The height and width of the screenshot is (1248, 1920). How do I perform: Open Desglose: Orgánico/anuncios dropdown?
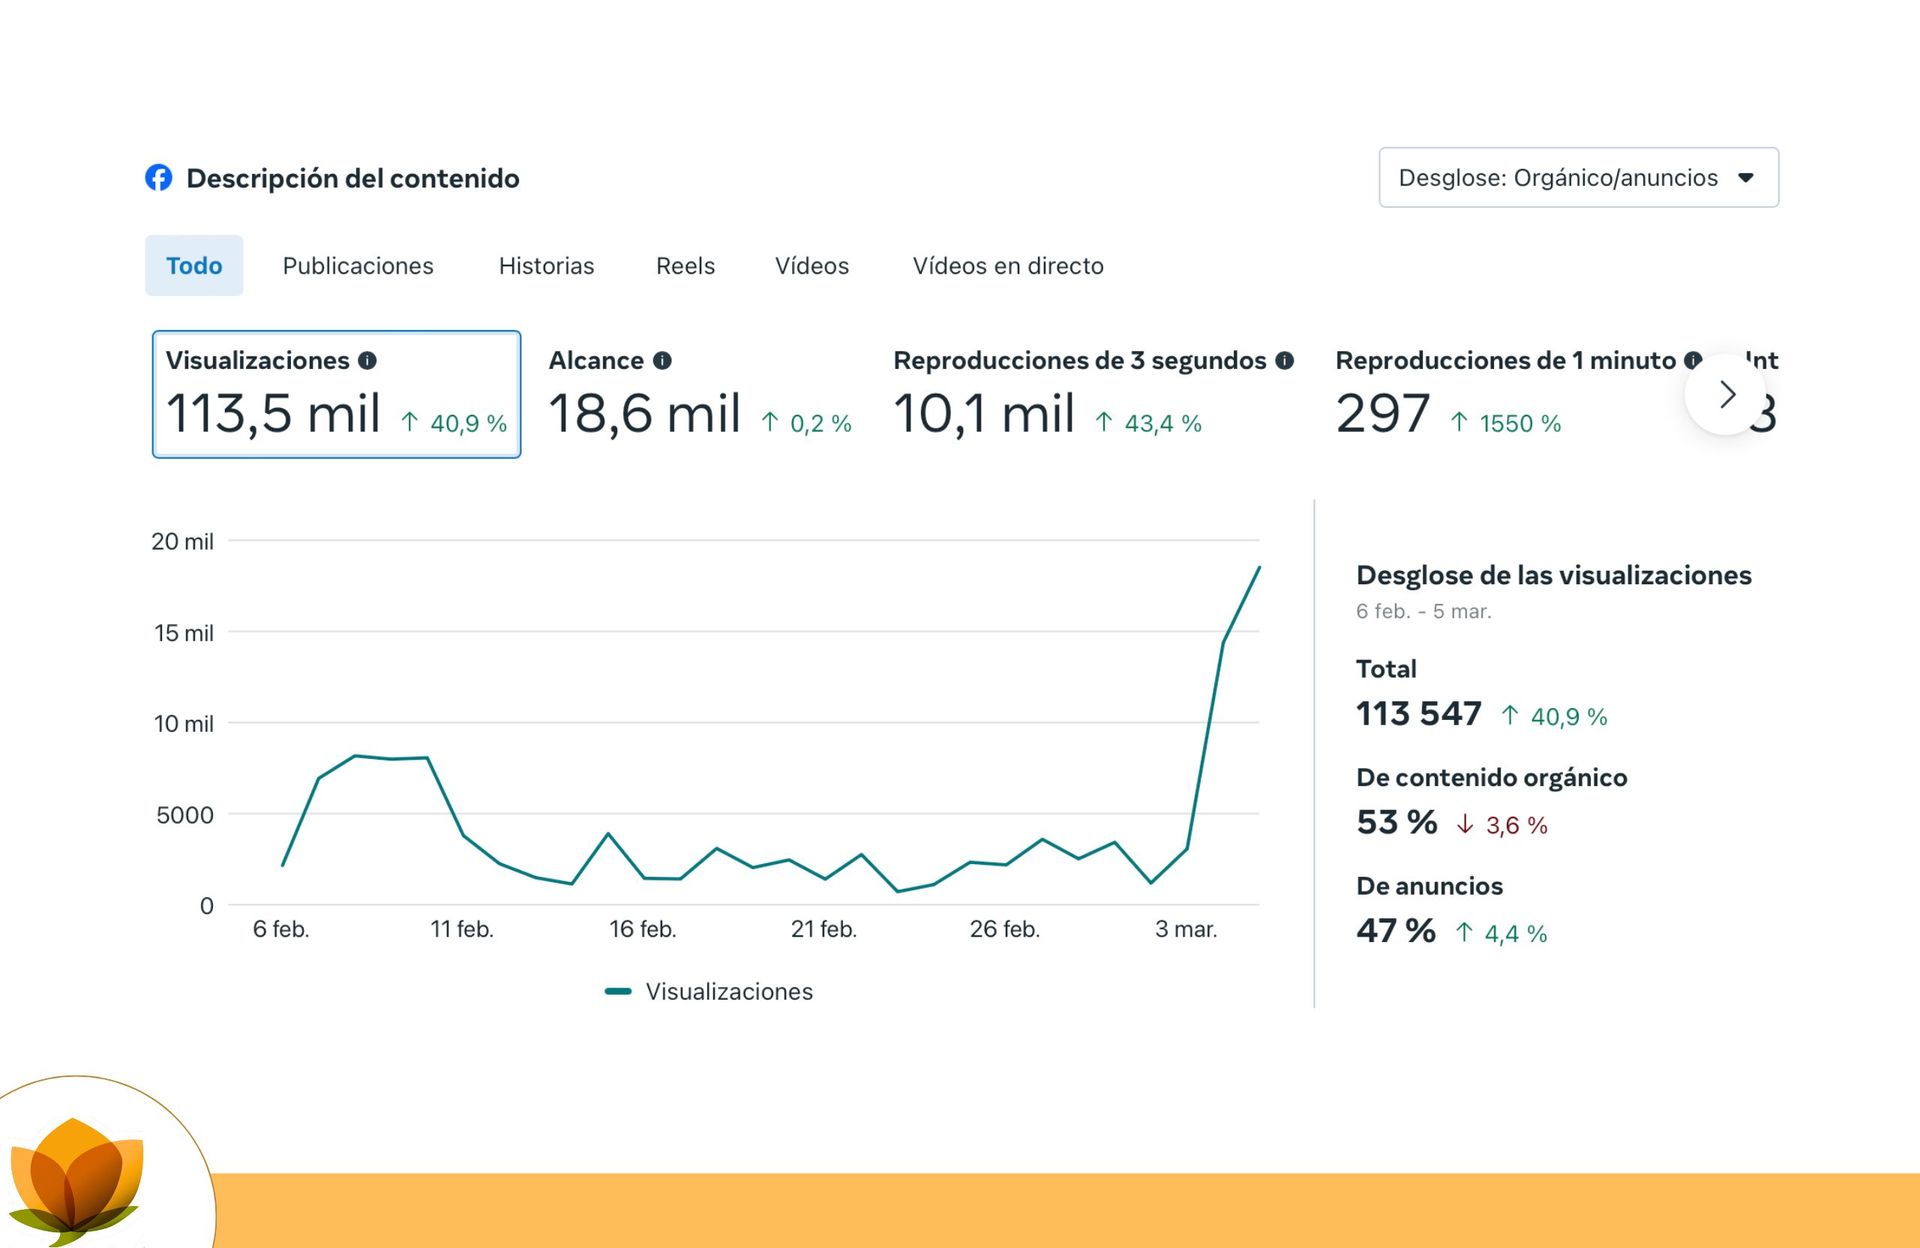click(x=1578, y=178)
